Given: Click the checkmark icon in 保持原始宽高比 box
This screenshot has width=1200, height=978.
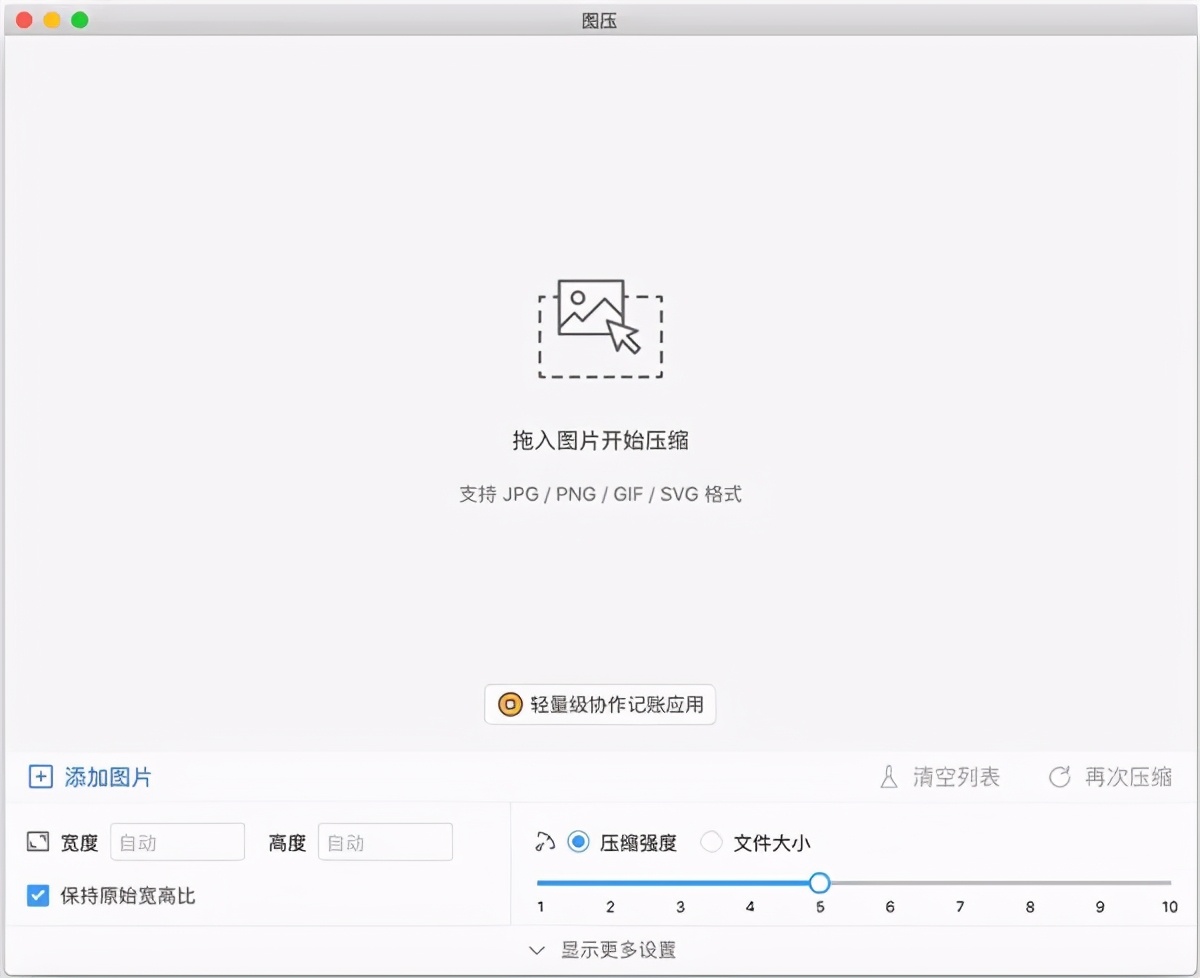Looking at the screenshot, I should click(x=37, y=896).
